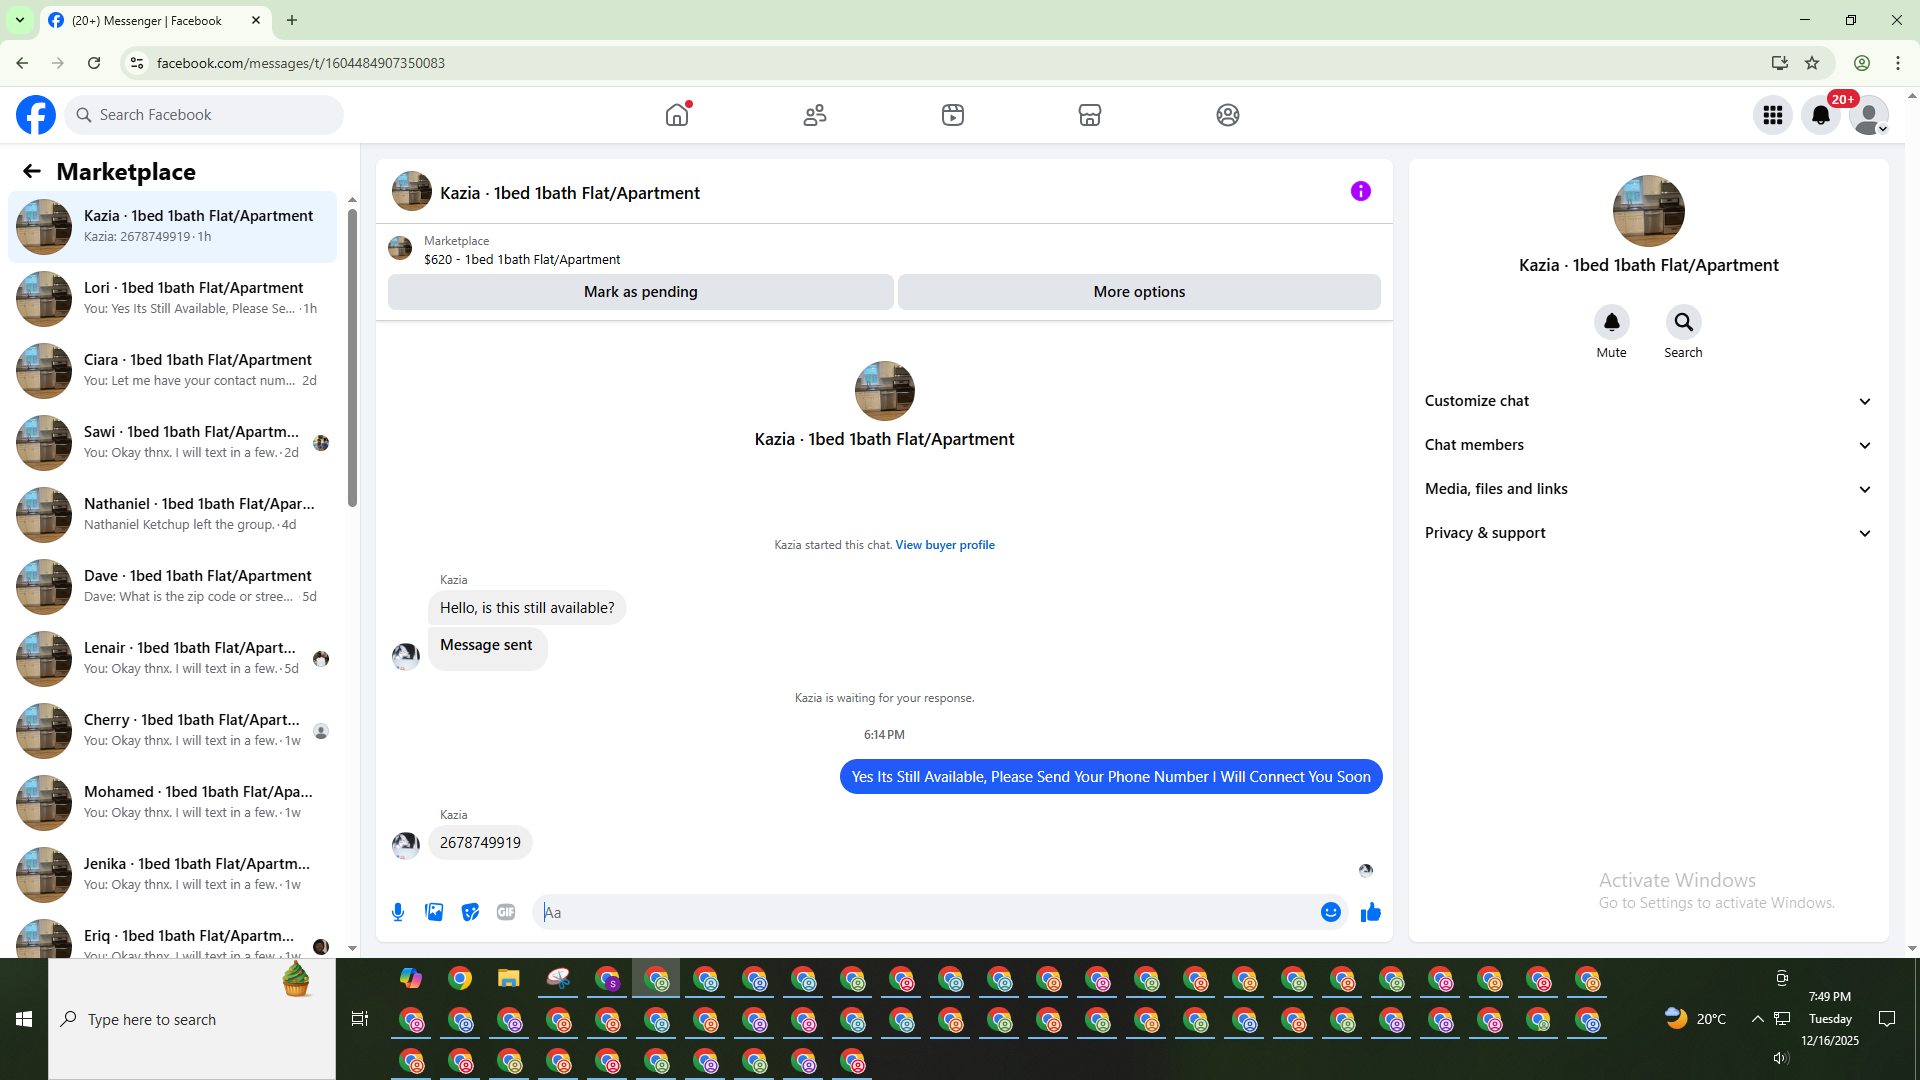Screen dimensions: 1920x1080
Task: Click the chat list scrollbar
Action: pyautogui.click(x=352, y=356)
